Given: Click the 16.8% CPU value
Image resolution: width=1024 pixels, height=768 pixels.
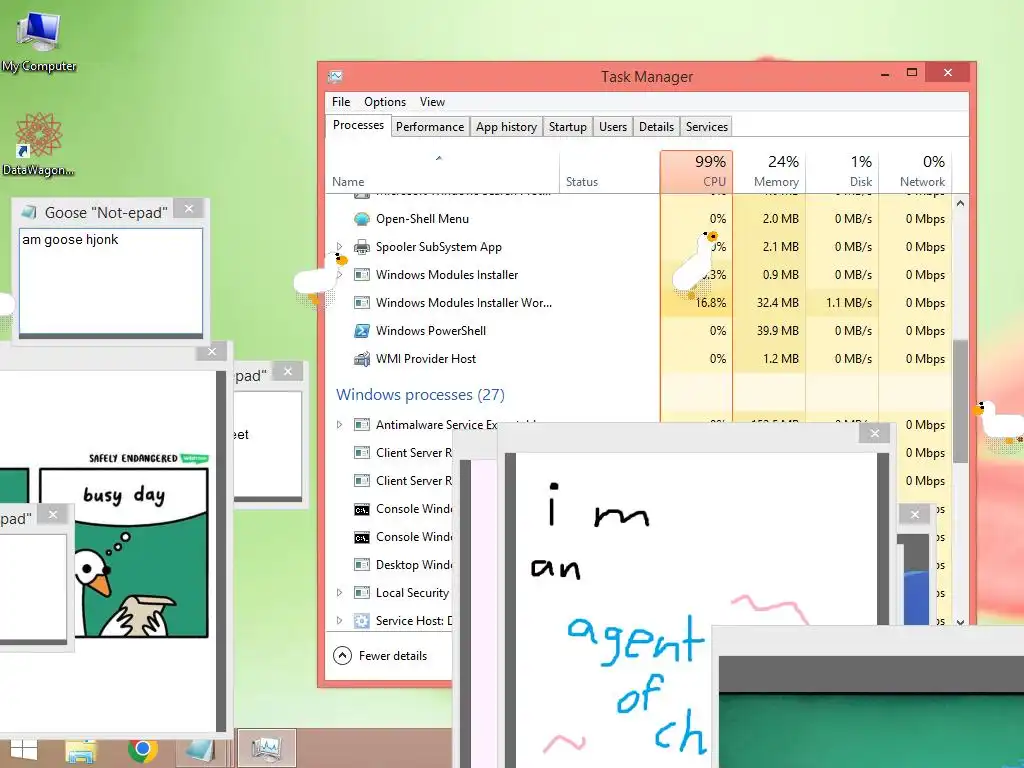Looking at the screenshot, I should tap(711, 303).
